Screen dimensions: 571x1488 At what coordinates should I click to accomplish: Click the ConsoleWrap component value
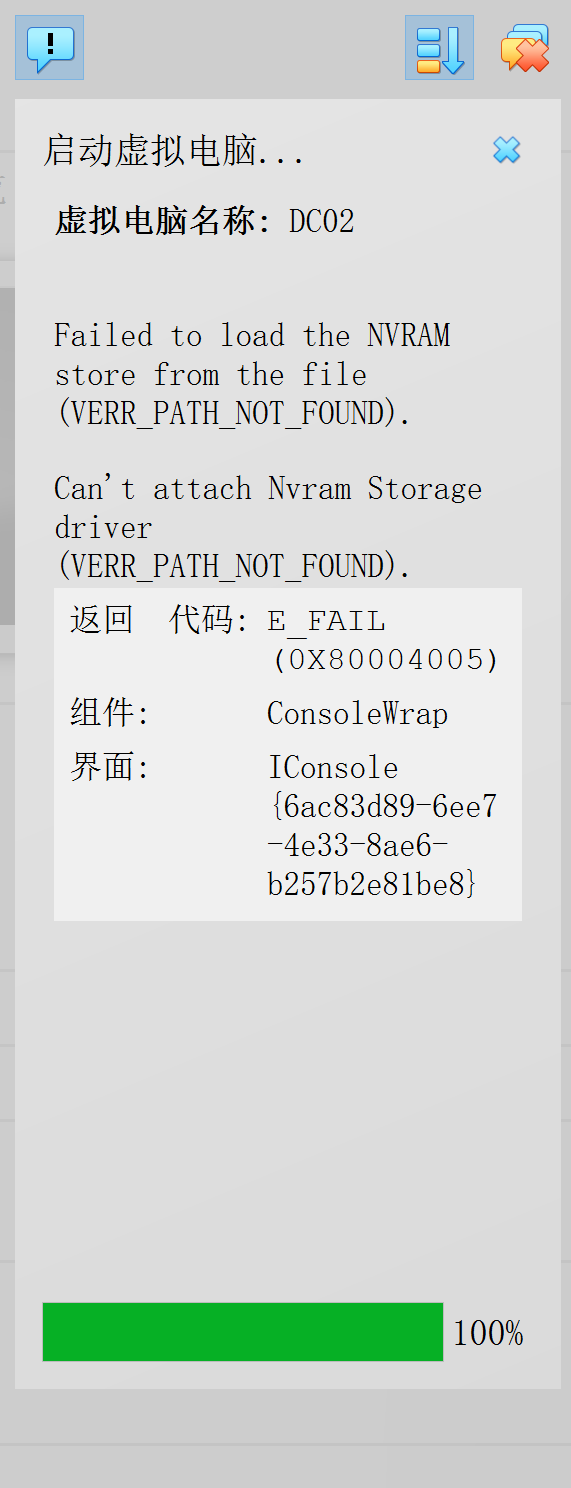point(357,713)
